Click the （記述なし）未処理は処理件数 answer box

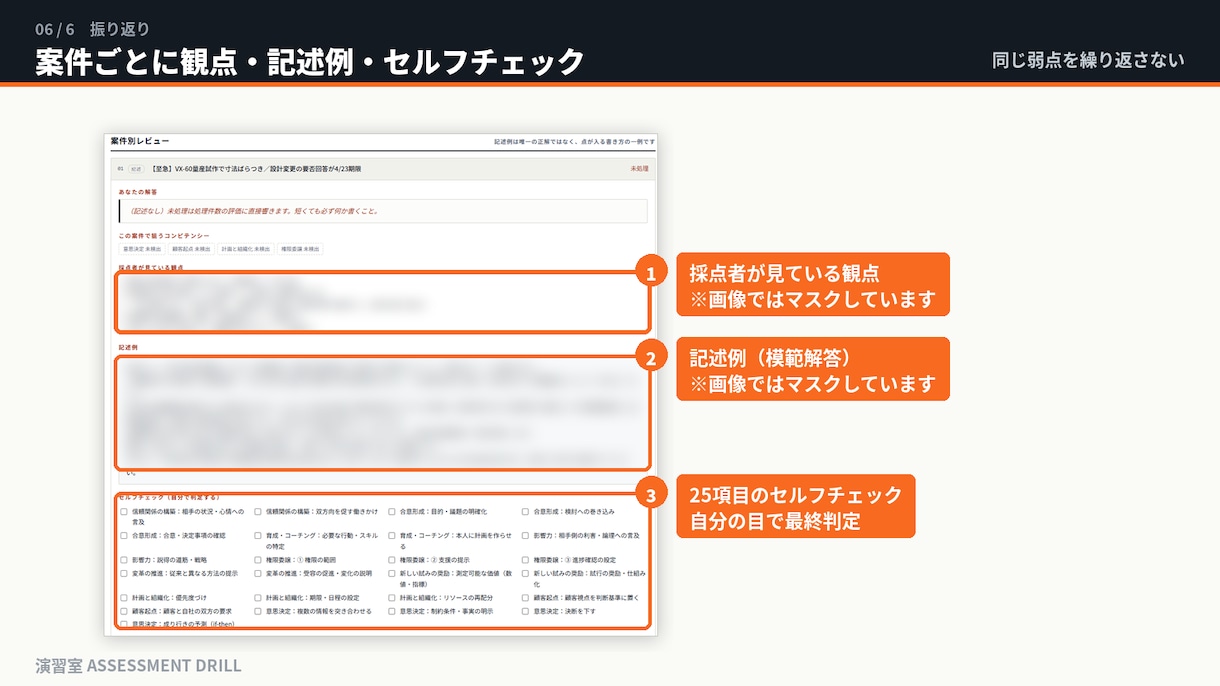[x=382, y=211]
